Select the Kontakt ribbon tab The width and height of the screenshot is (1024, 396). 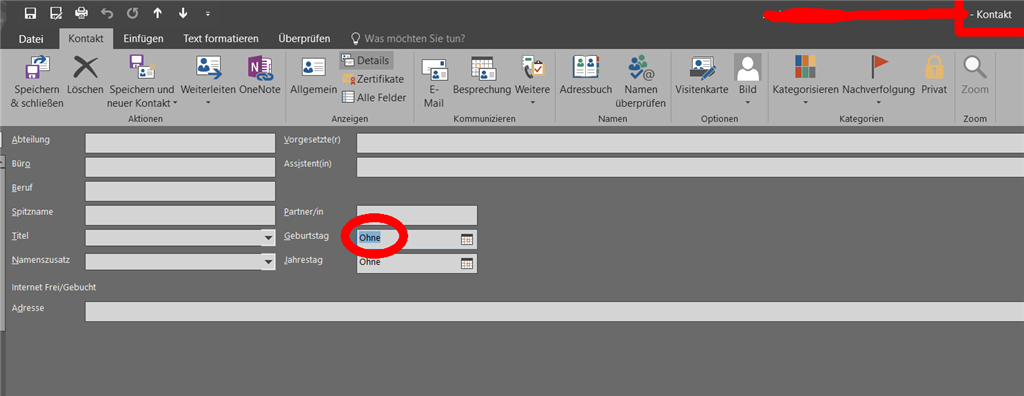[x=86, y=39]
